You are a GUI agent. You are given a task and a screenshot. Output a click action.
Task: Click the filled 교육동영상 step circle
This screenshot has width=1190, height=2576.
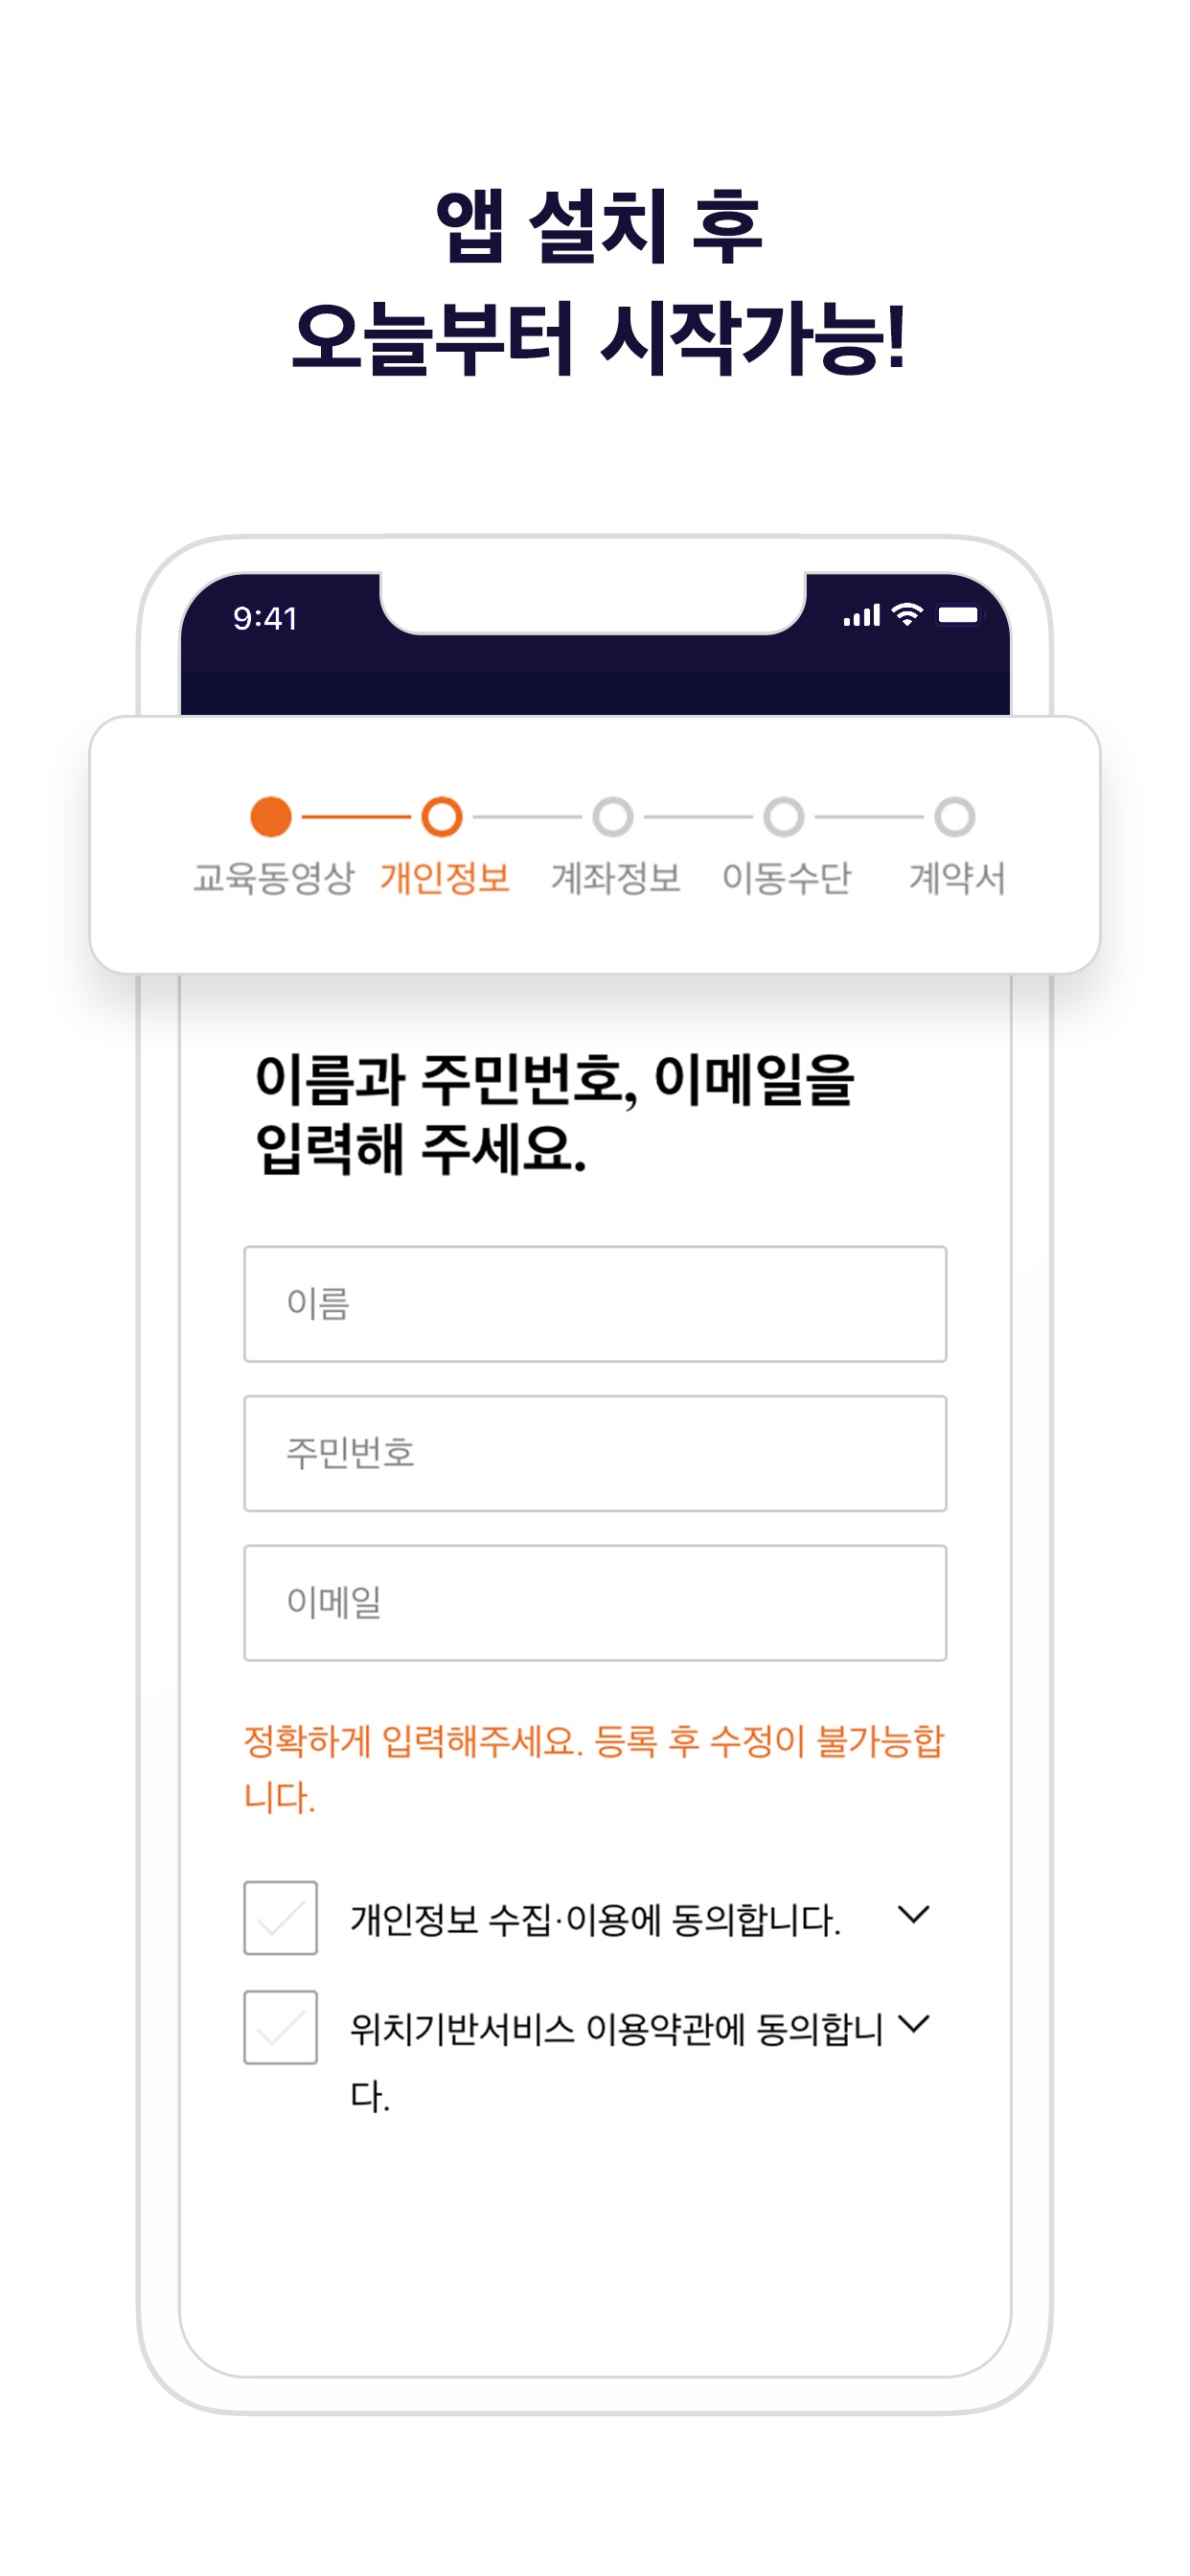[x=271, y=817]
